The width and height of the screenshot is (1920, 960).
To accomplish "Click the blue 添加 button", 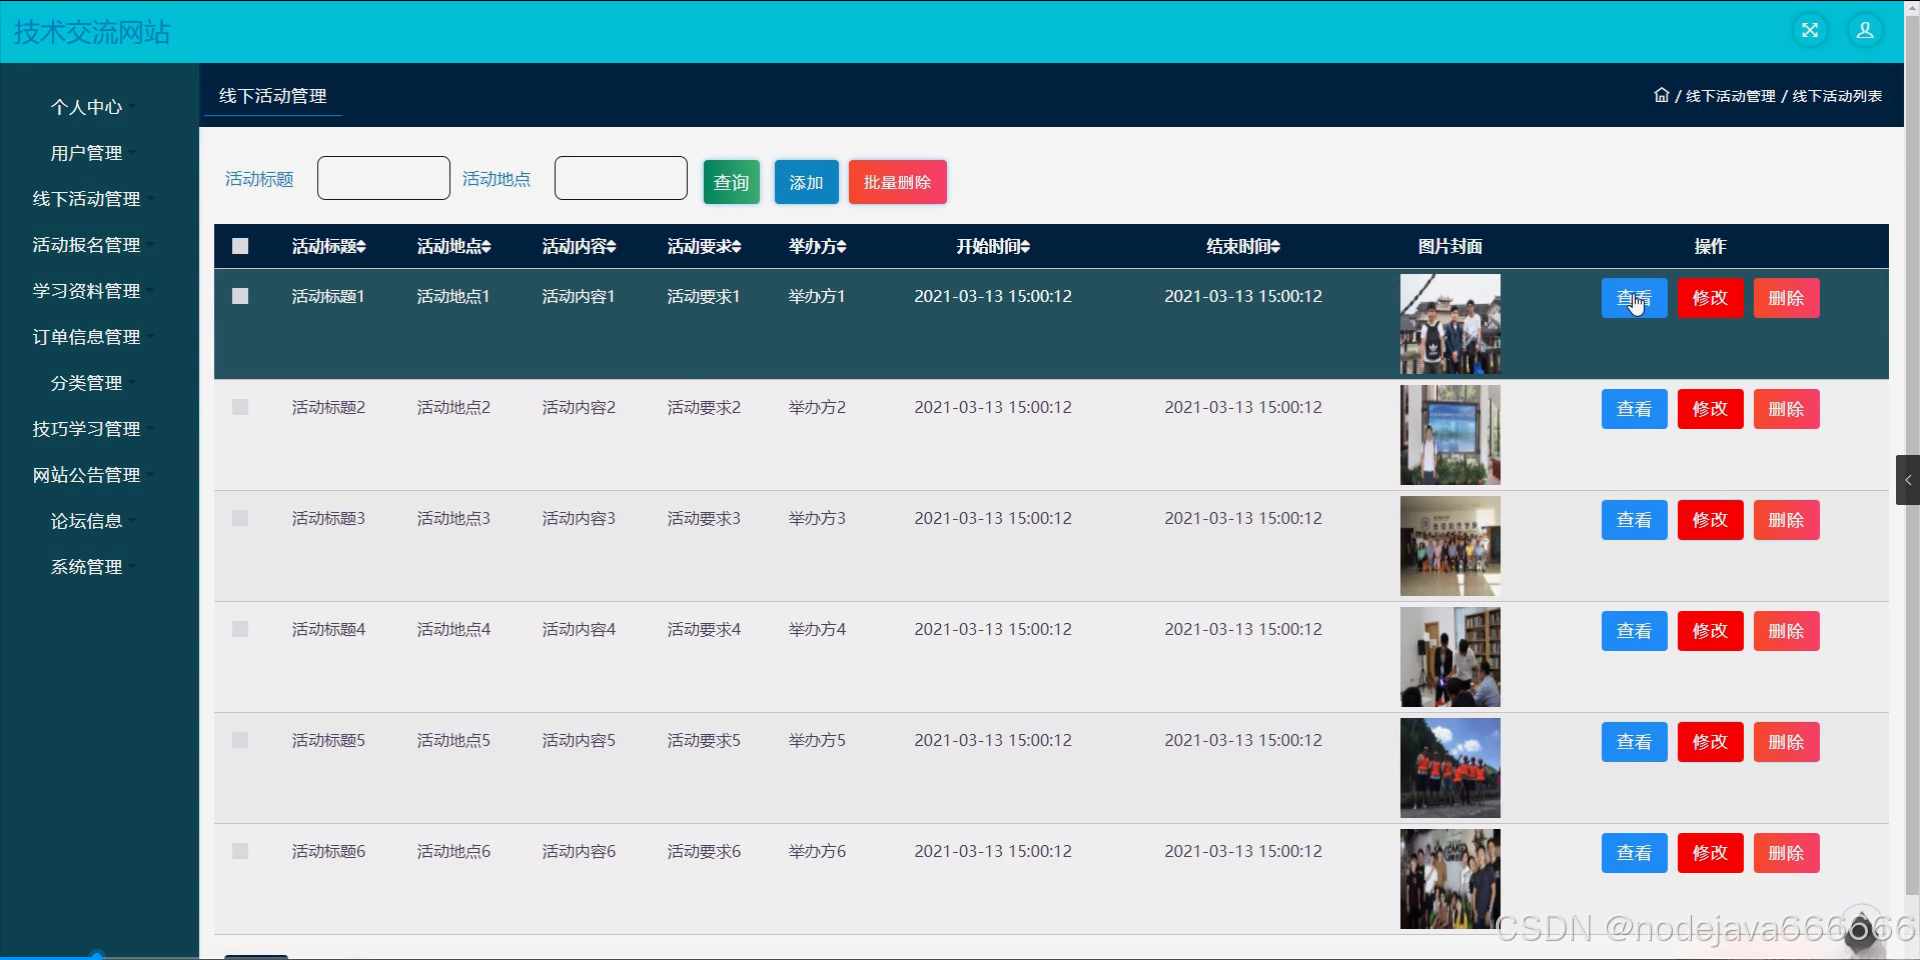I will tap(806, 182).
